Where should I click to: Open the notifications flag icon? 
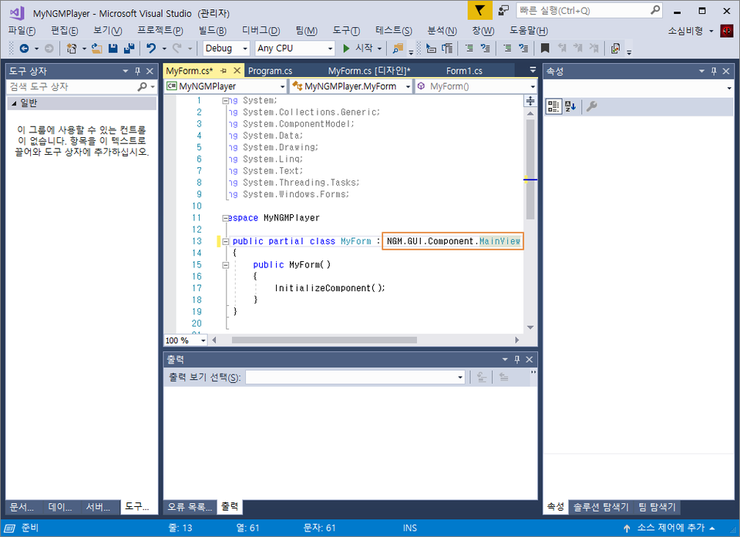479,10
